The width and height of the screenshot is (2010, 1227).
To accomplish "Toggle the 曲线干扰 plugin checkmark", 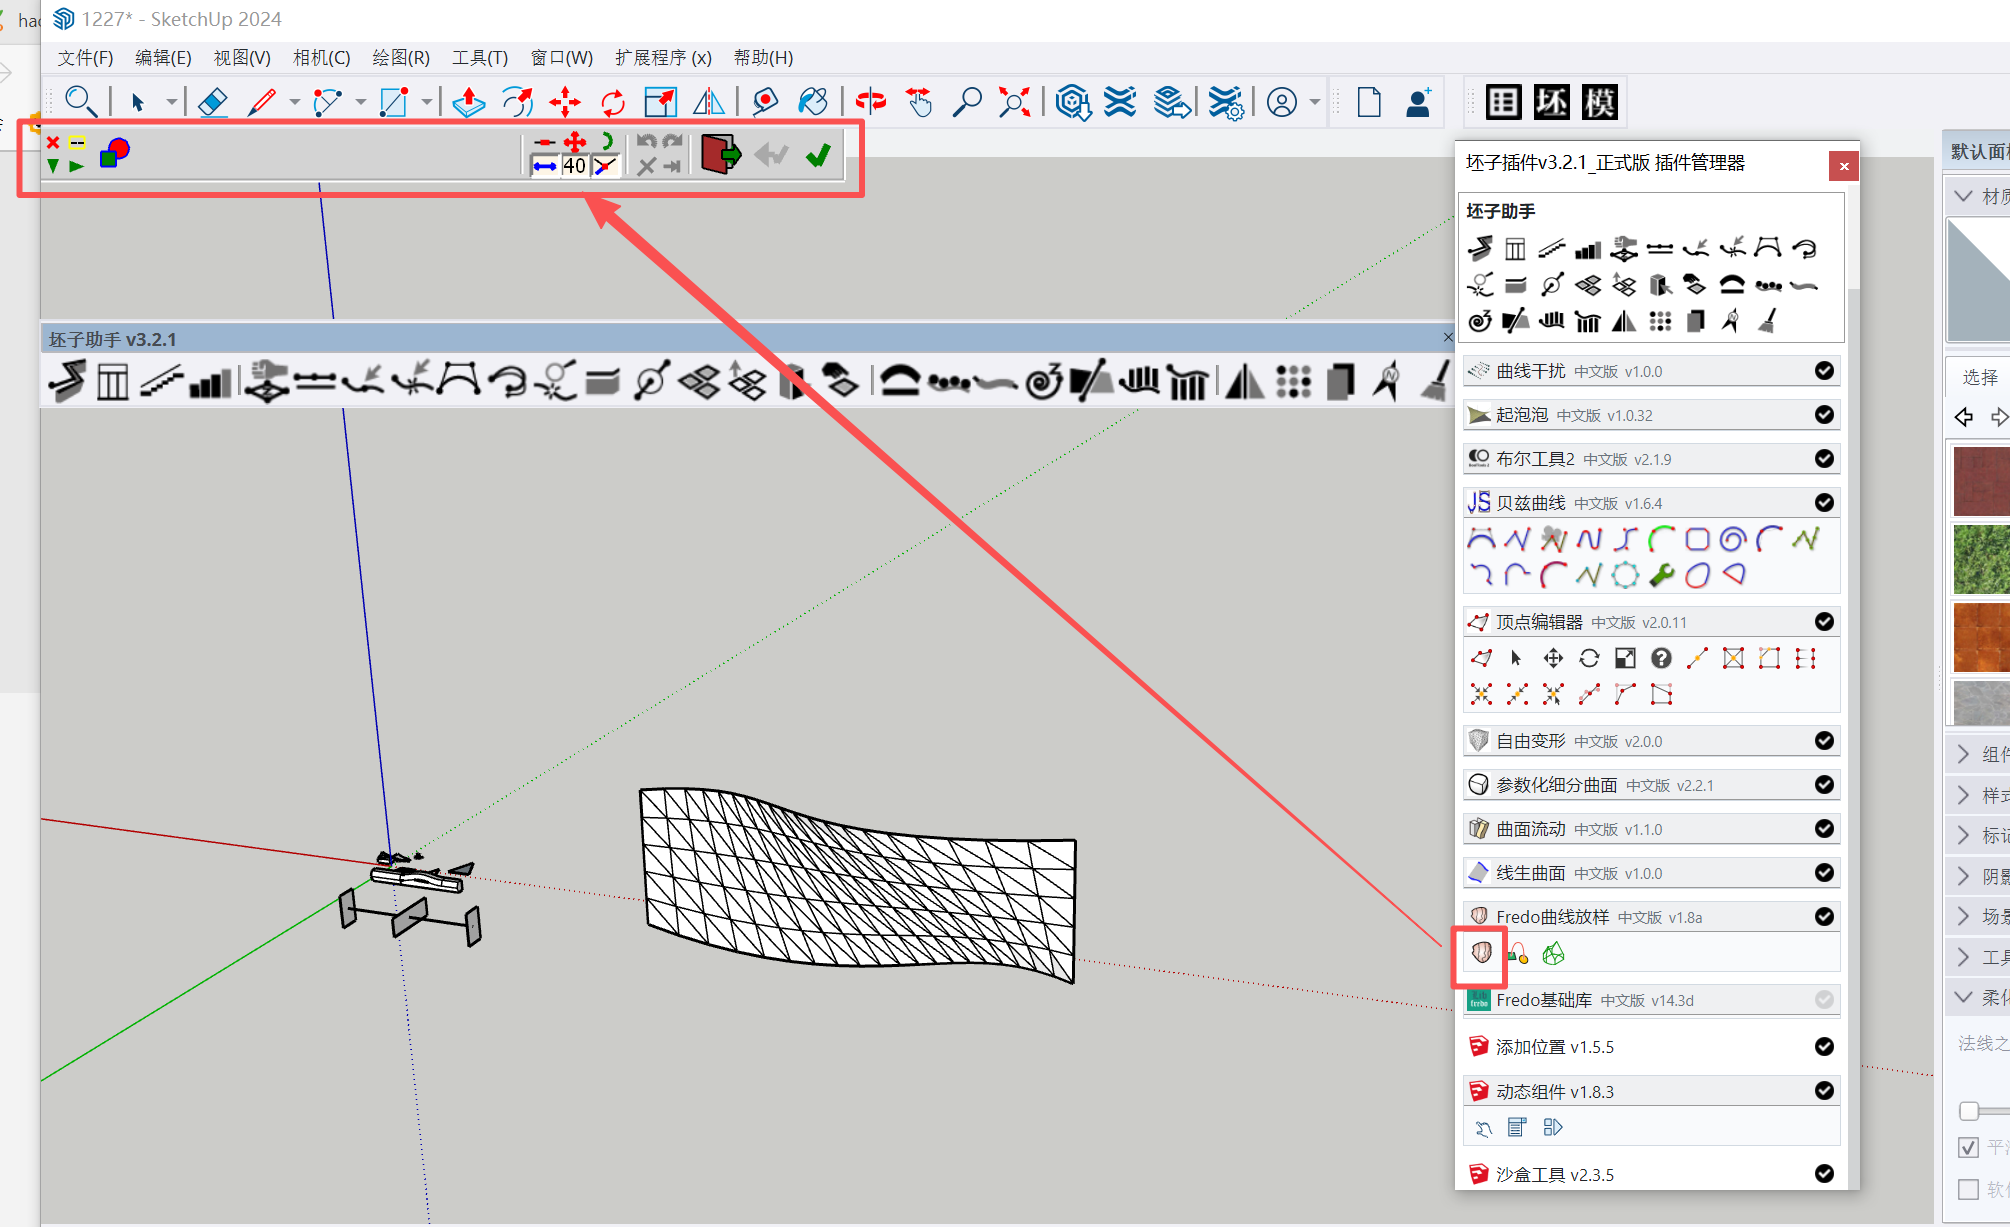I will point(1824,371).
